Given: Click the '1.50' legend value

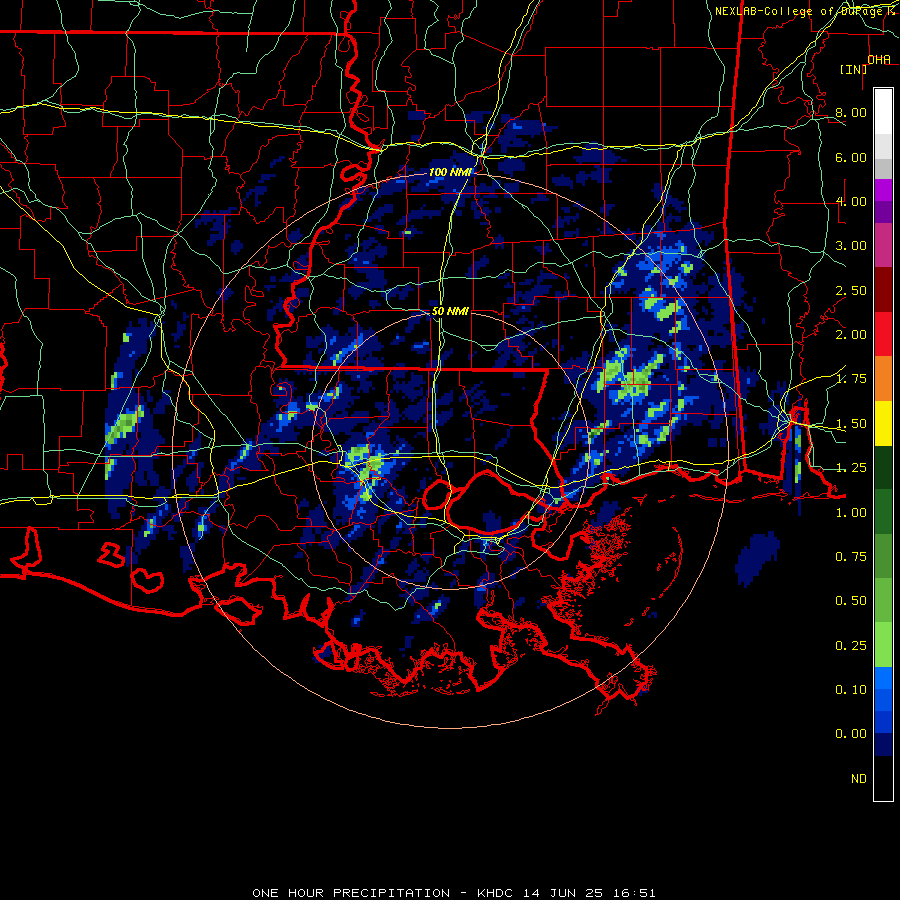Looking at the screenshot, I should click(851, 424).
